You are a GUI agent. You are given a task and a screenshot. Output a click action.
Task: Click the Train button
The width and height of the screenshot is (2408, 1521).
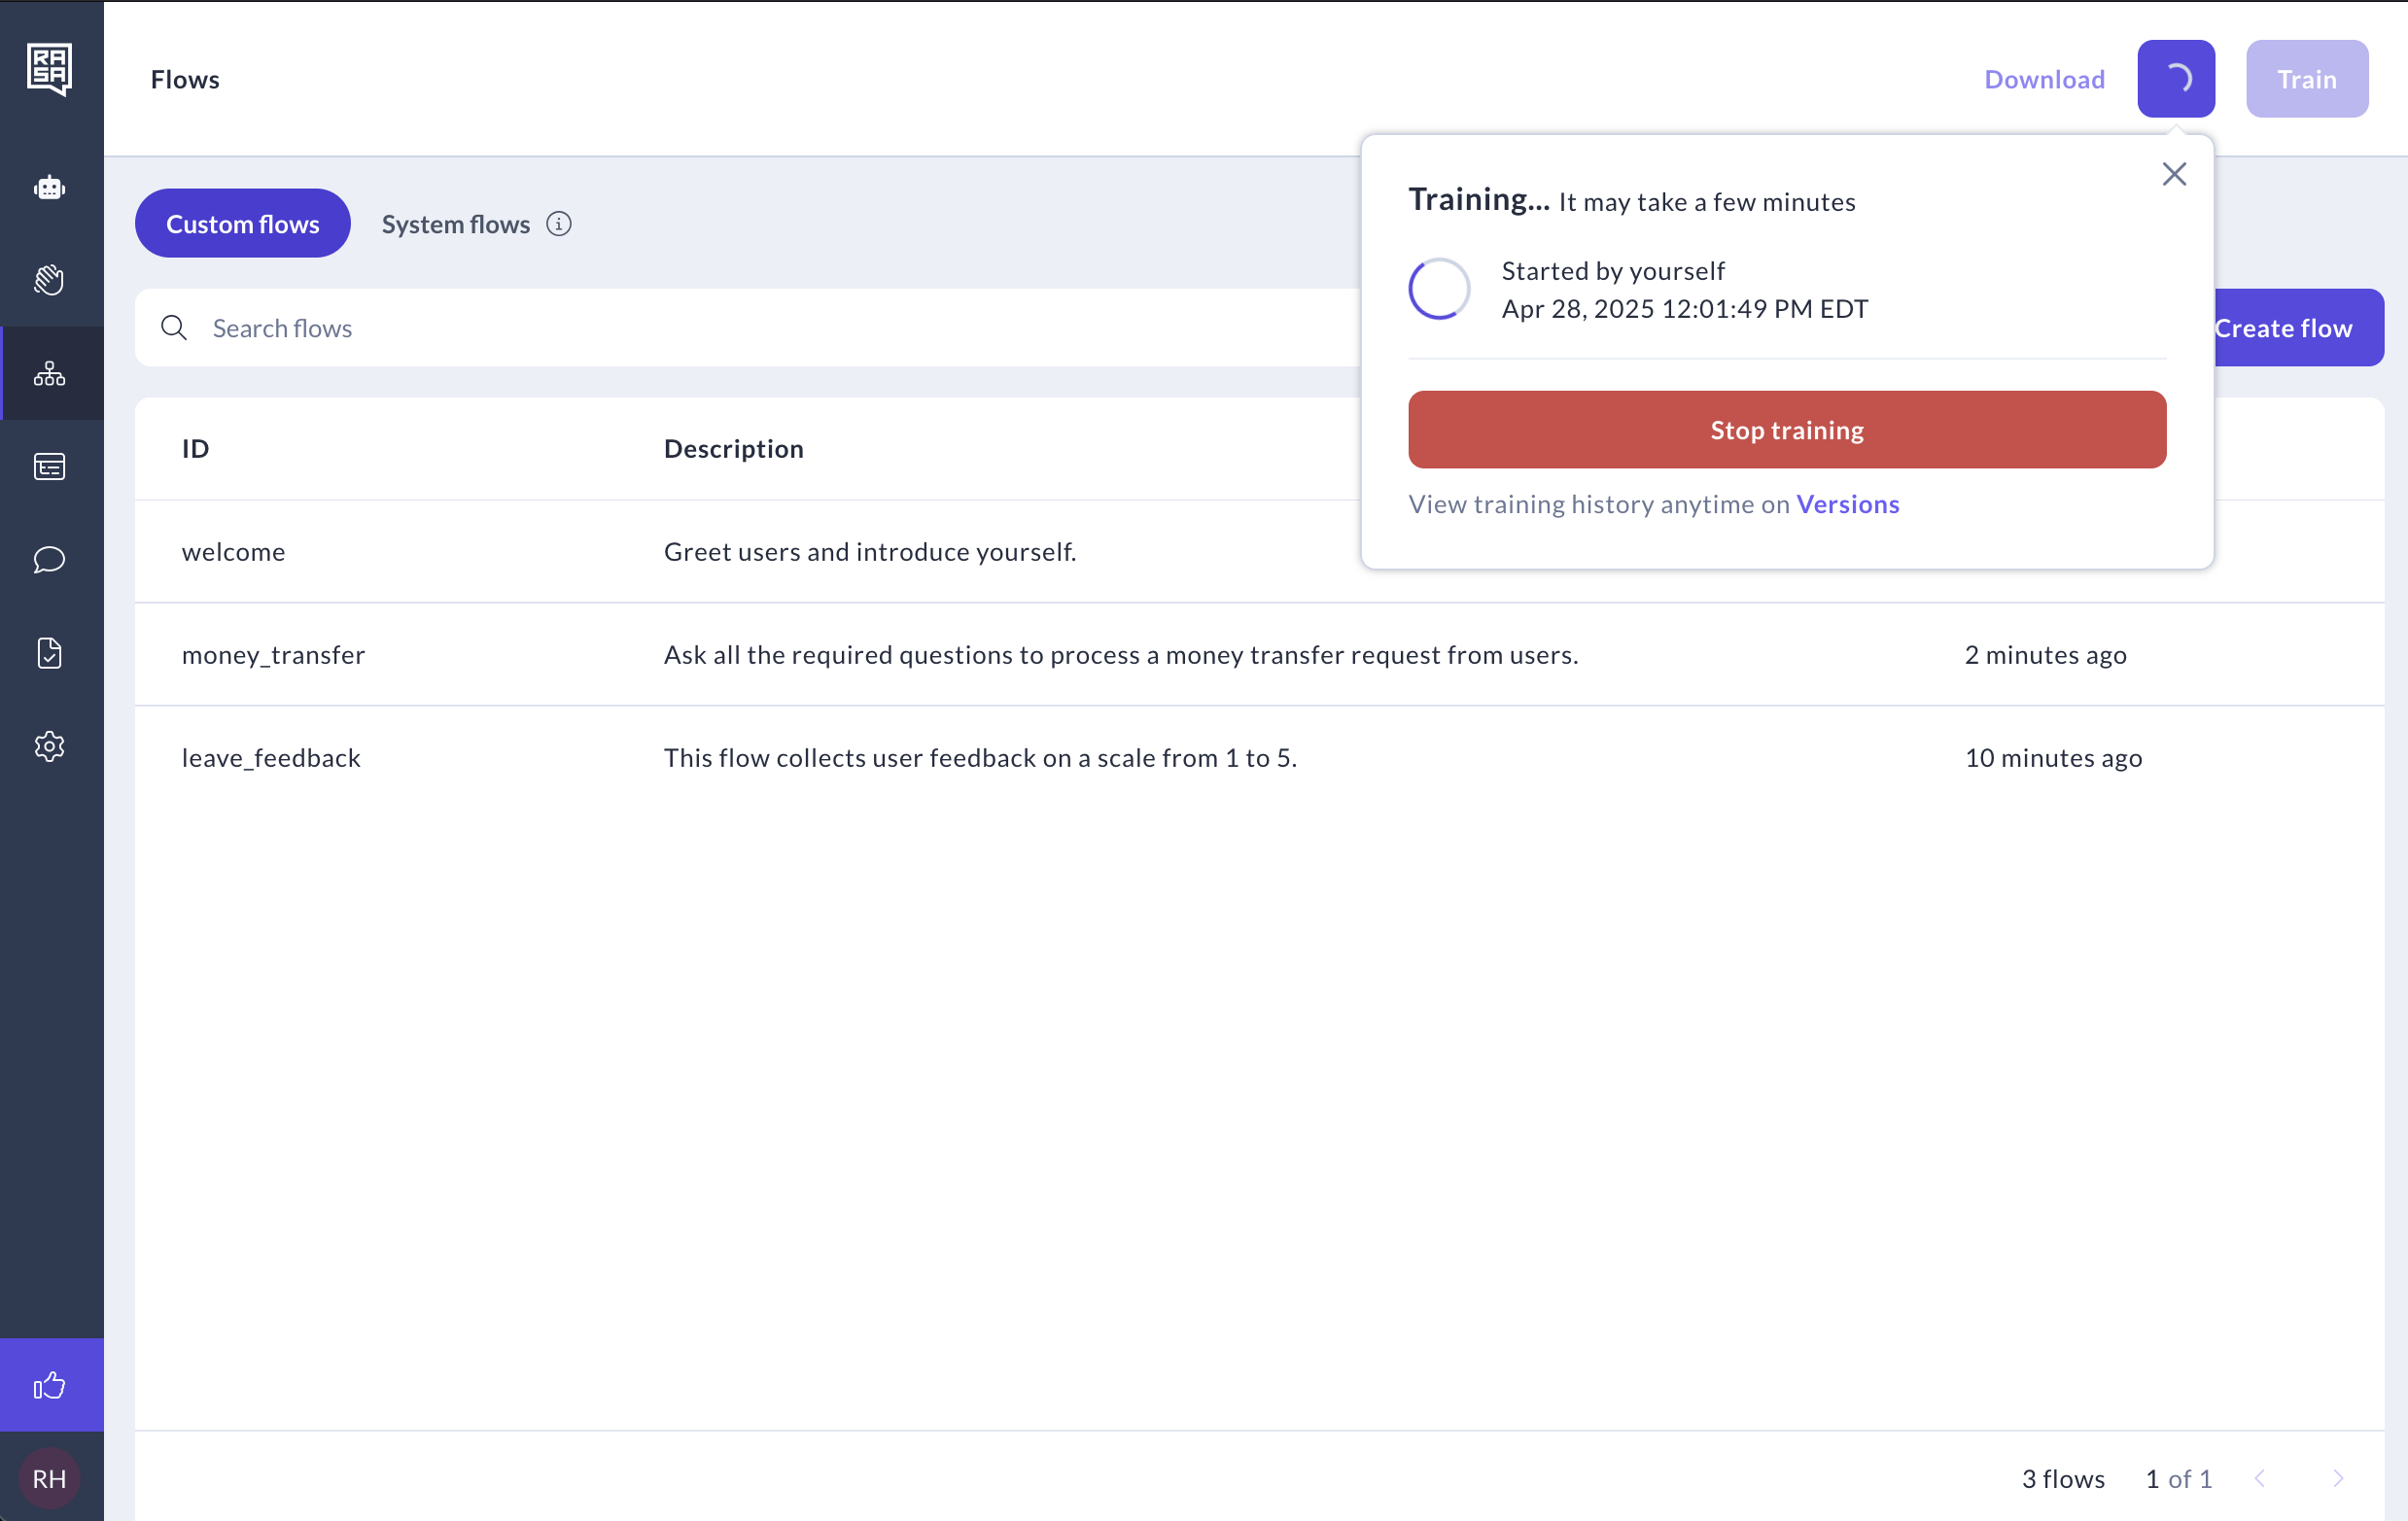point(2307,79)
